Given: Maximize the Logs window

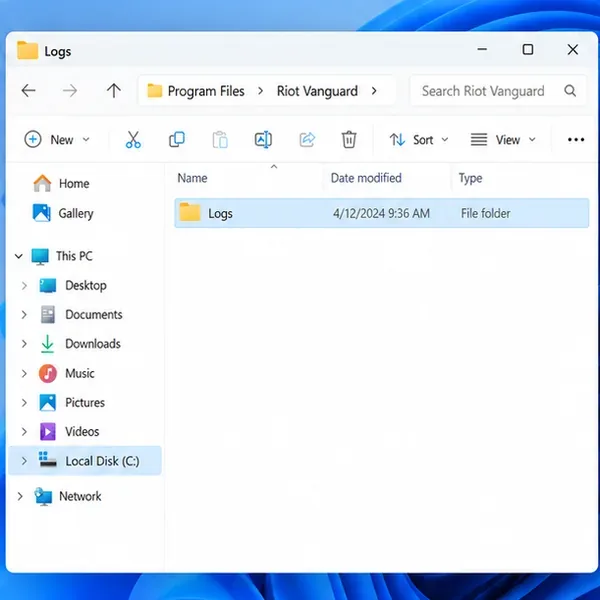Looking at the screenshot, I should (528, 49).
